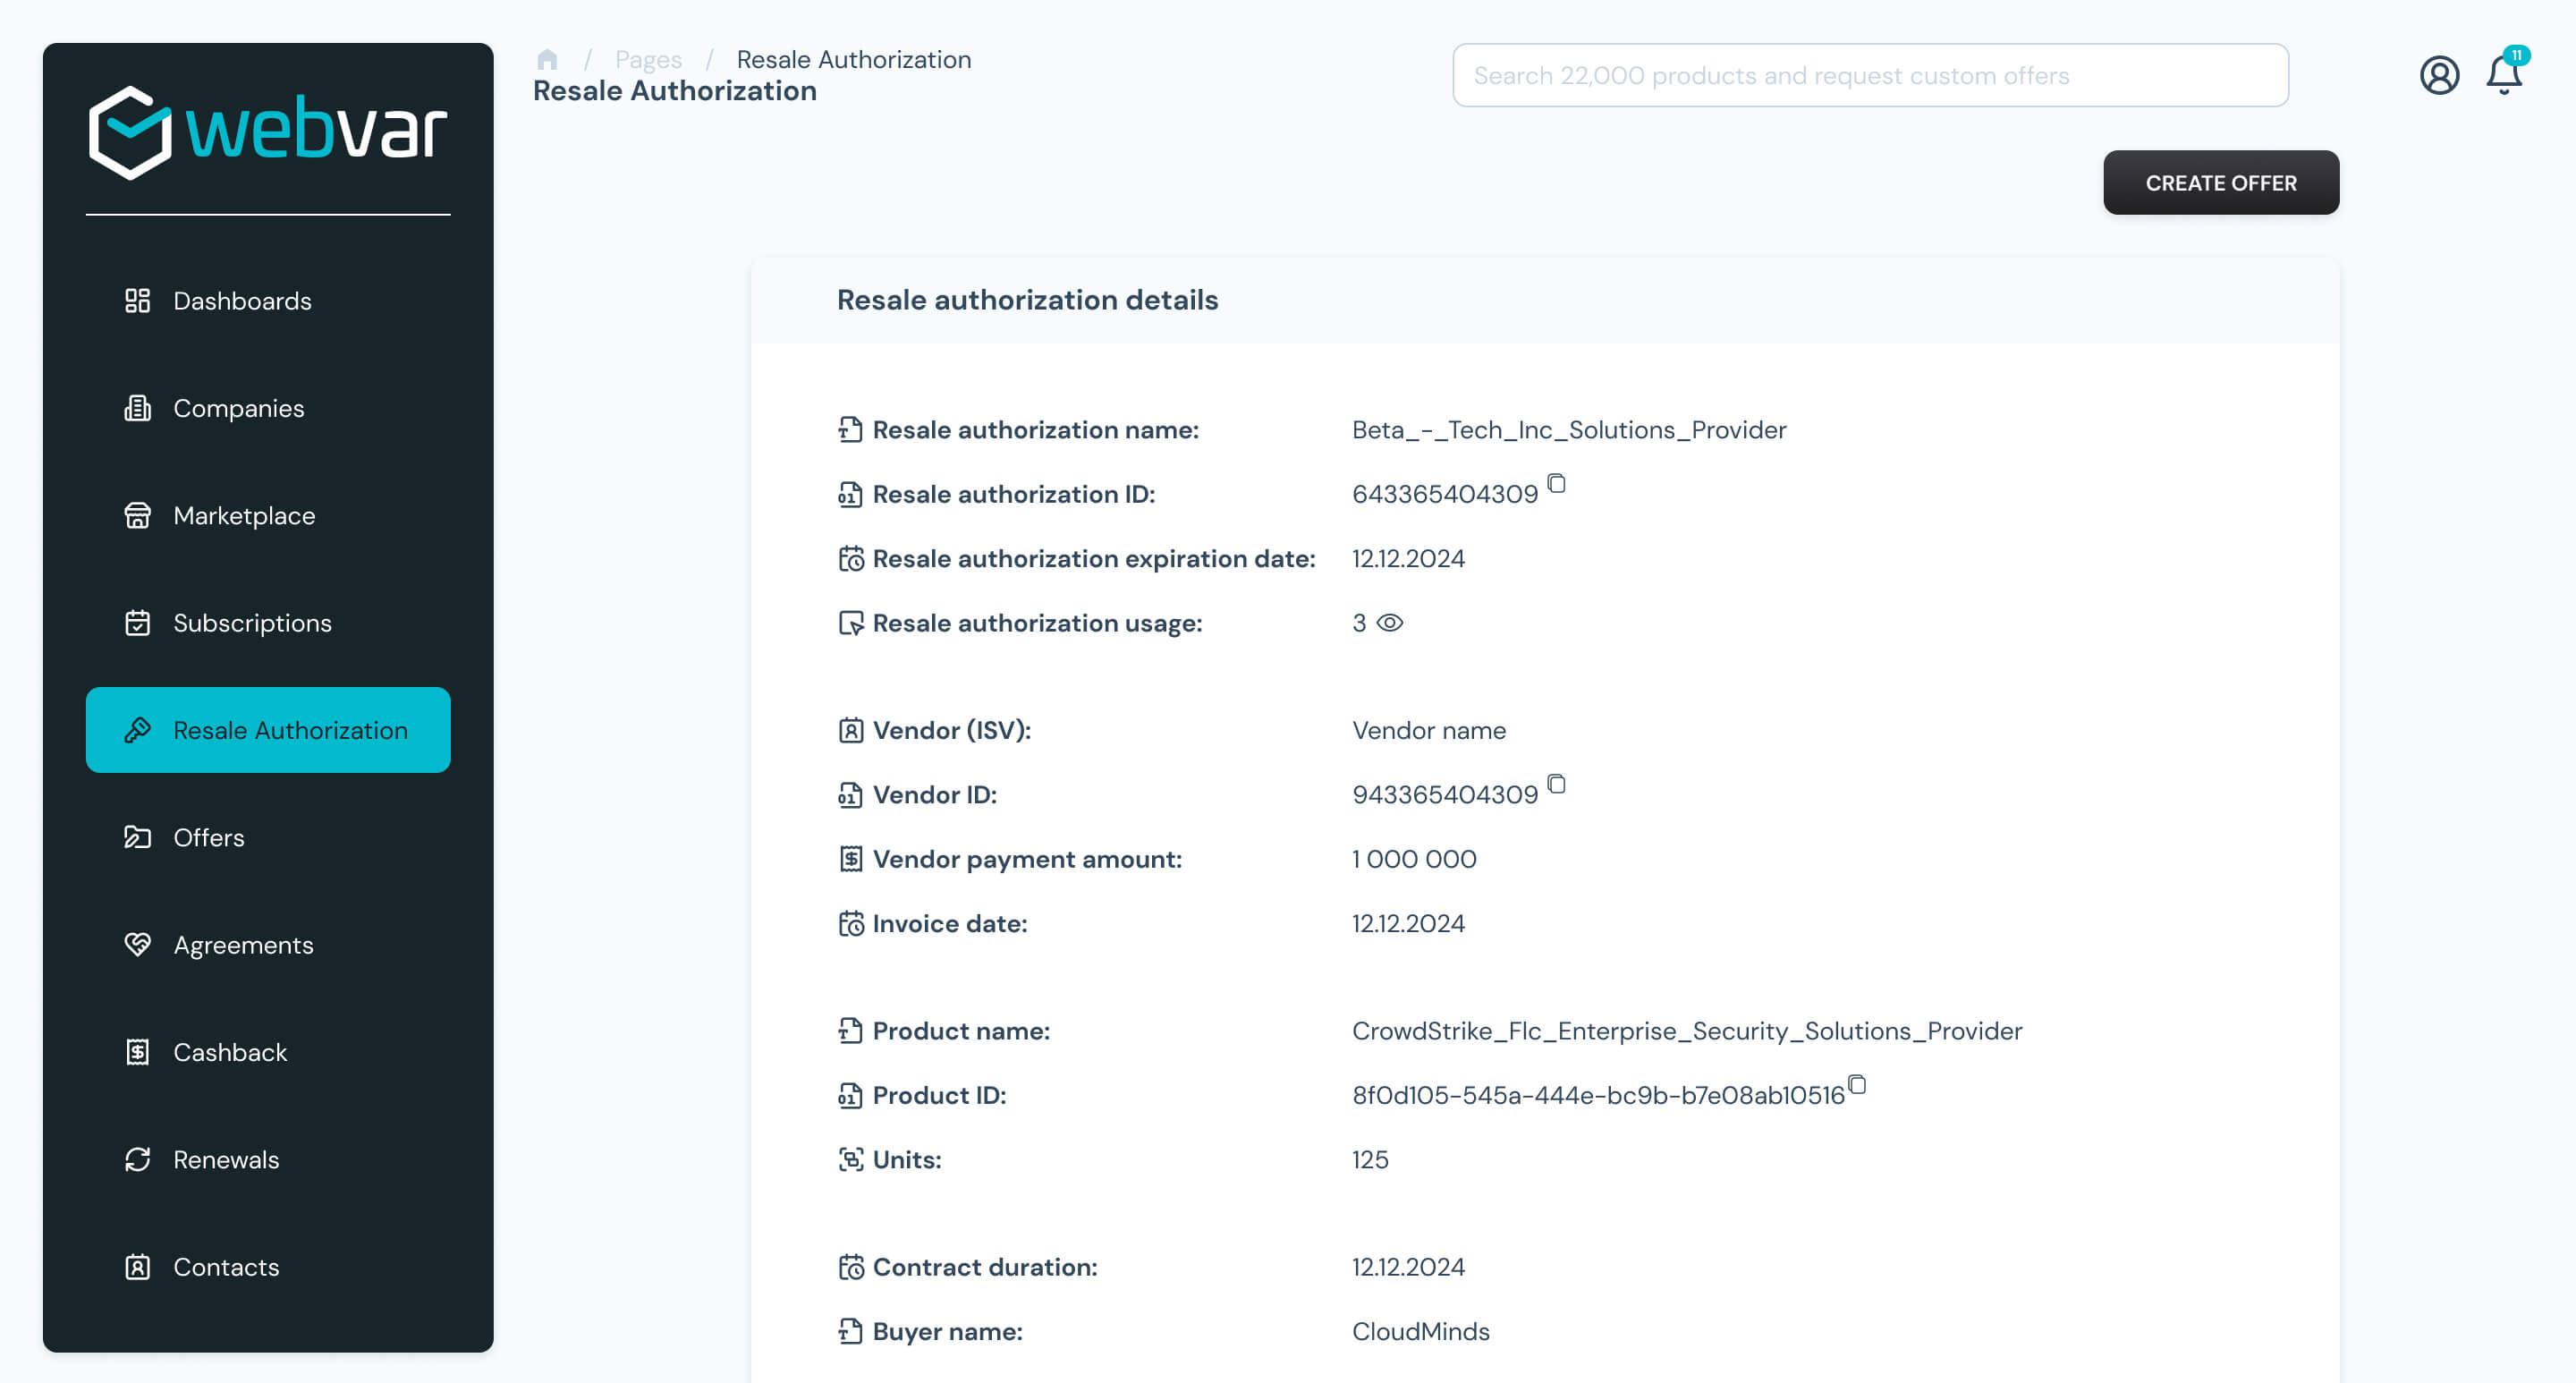Click the Dashboards grid icon
The image size is (2576, 1383).
137,301
